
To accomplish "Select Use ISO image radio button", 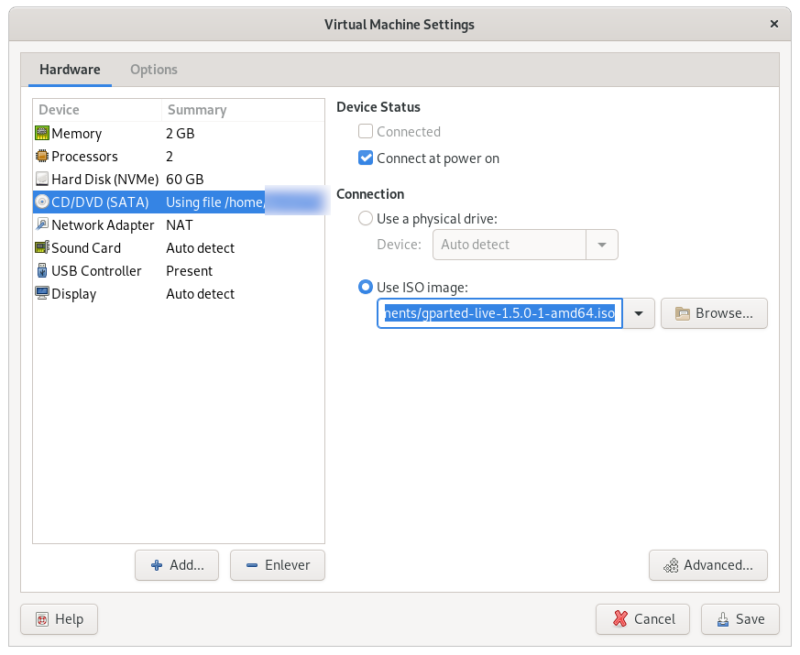I will click(365, 287).
